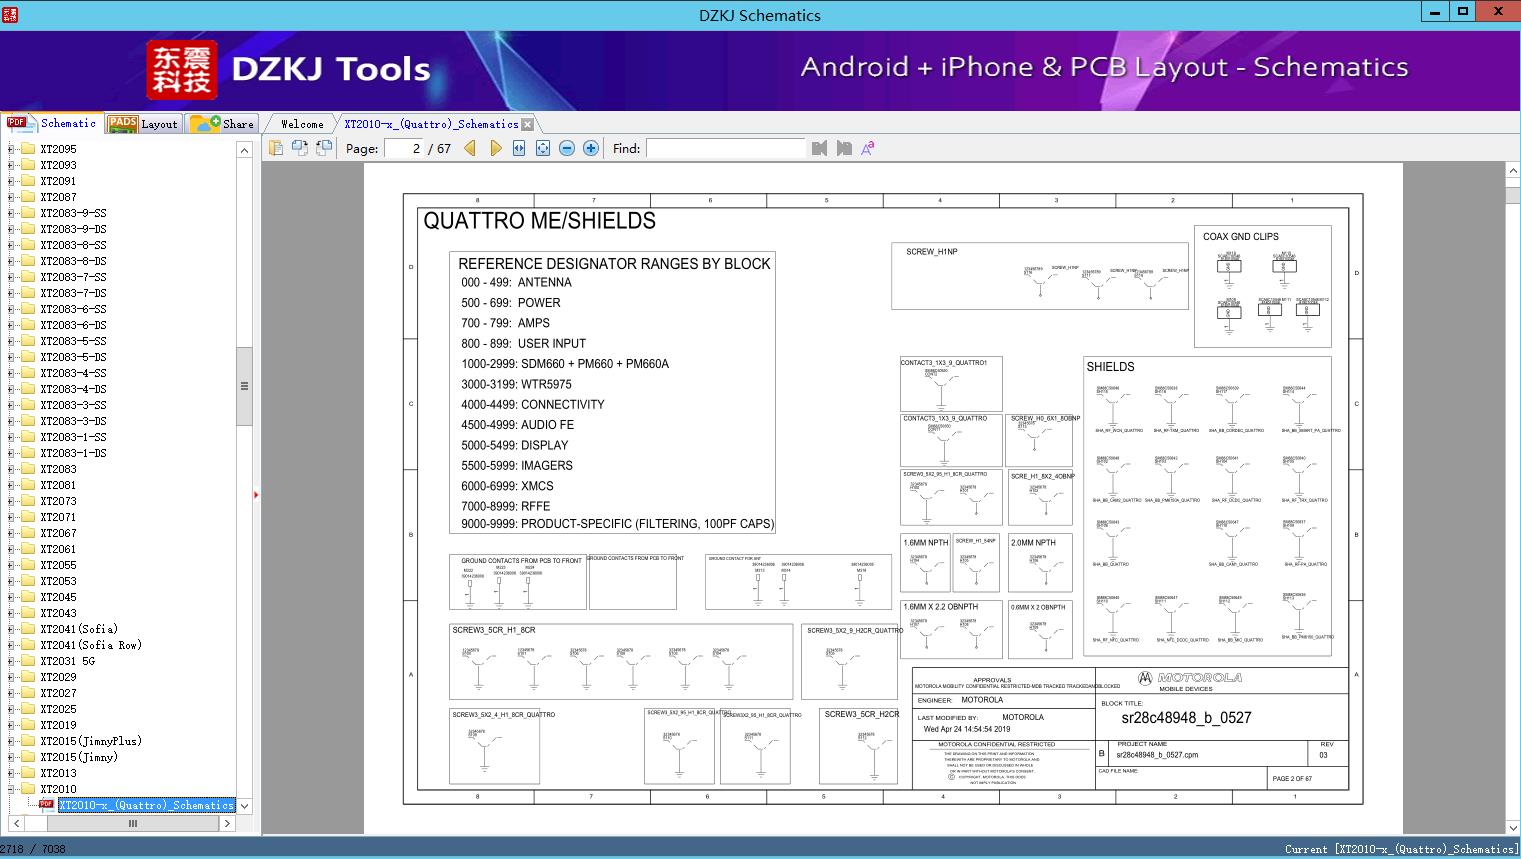Viewport: 1521px width, 859px height.
Task: Select XT2019 tree item
Action: (x=58, y=725)
